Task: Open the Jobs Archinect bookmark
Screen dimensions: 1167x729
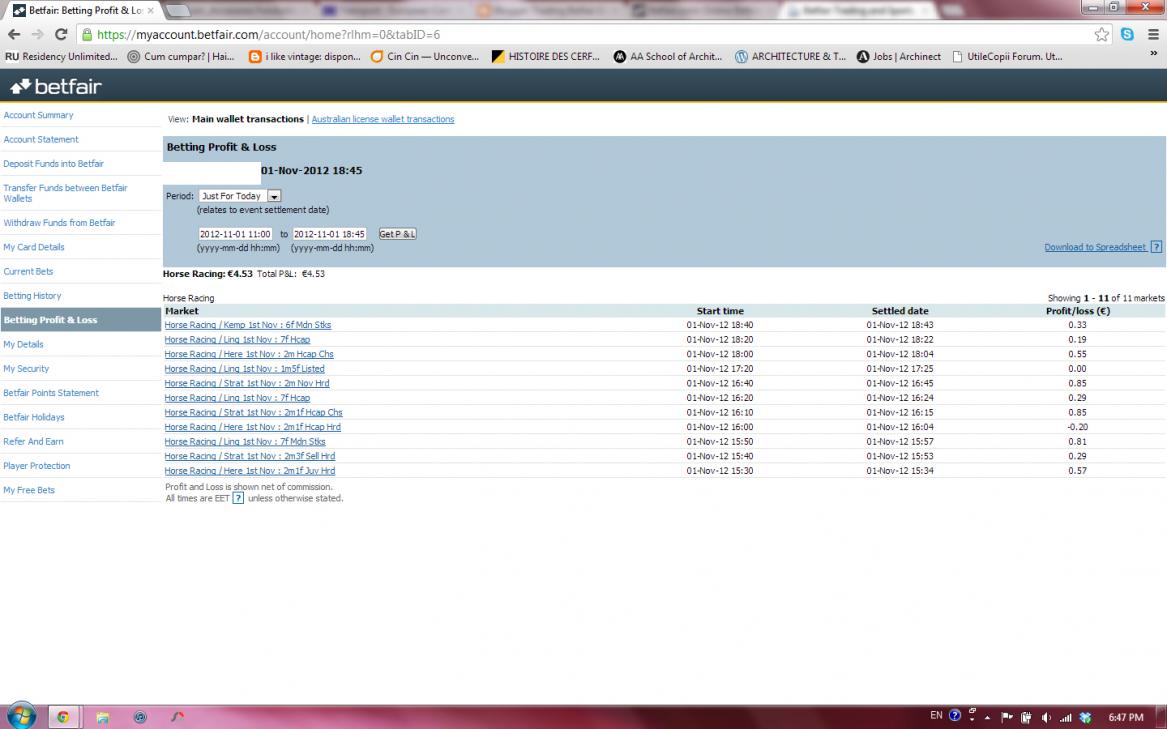Action: click(898, 57)
